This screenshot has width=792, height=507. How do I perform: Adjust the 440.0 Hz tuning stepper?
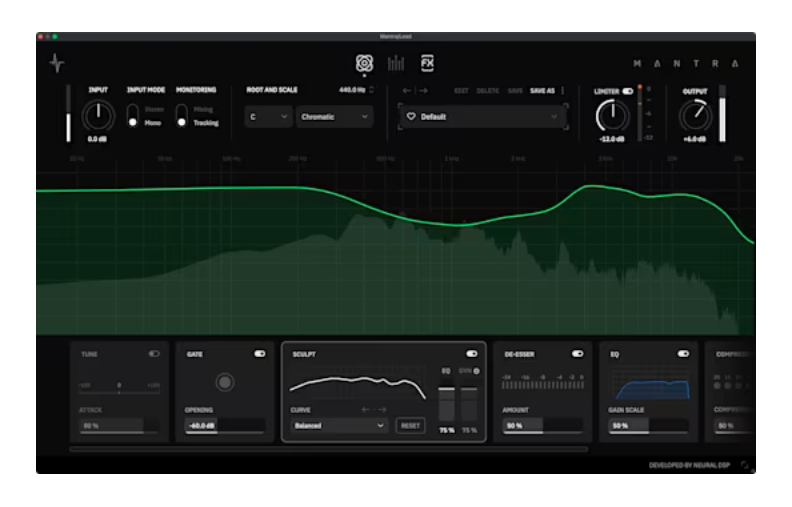372,90
